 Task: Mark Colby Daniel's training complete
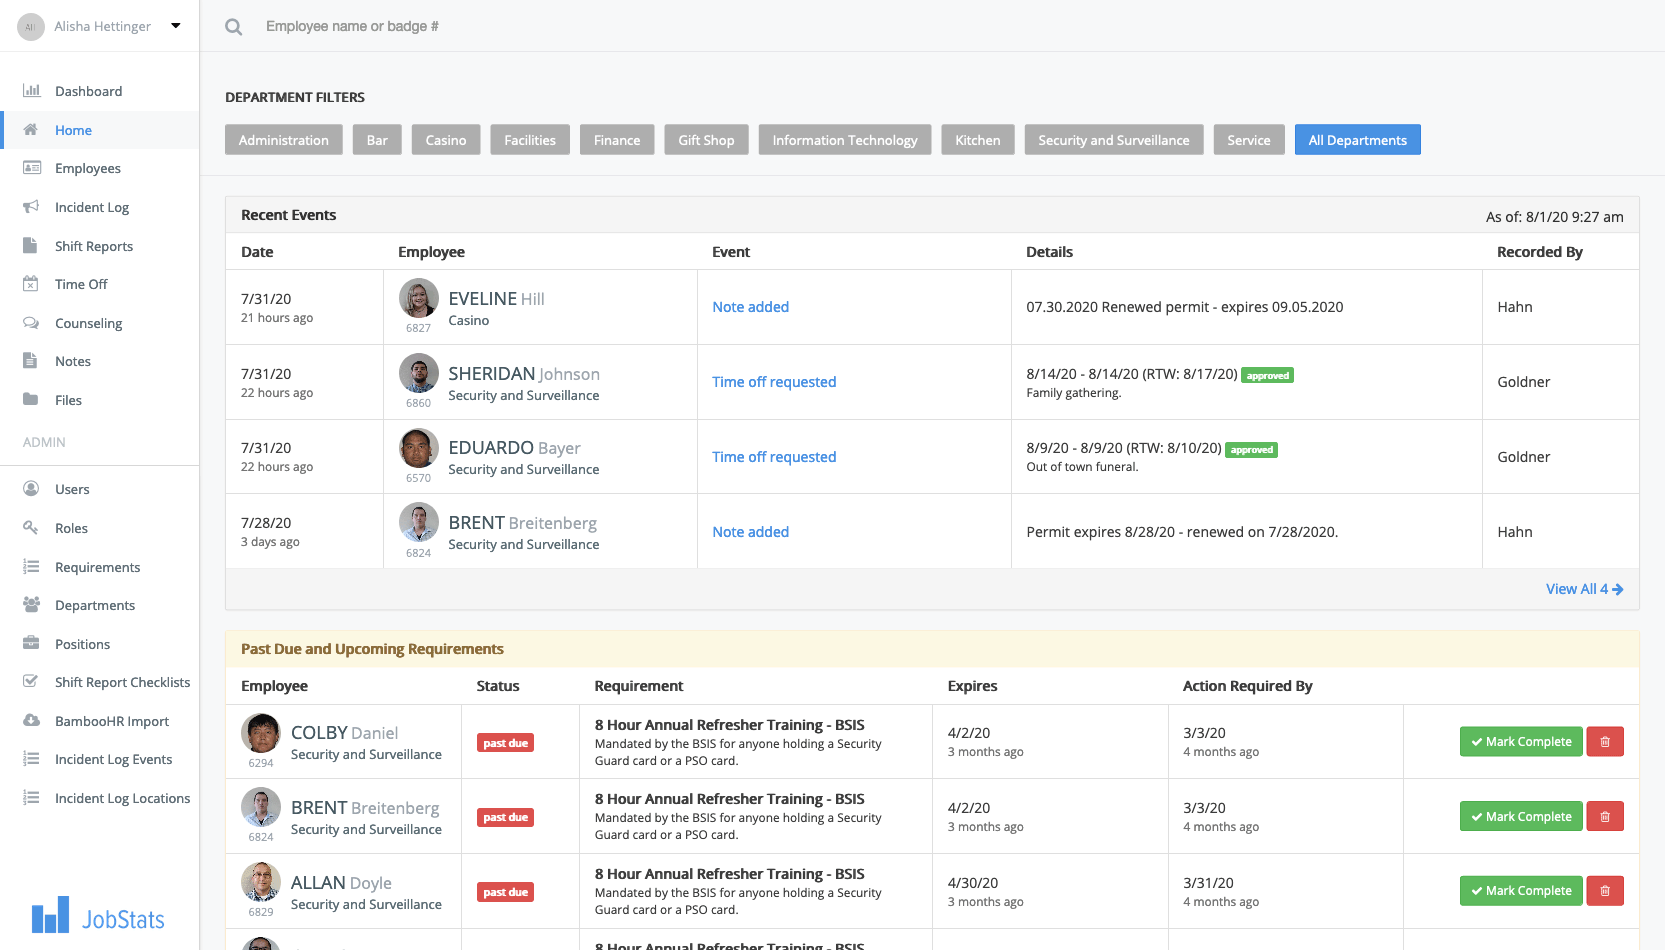click(x=1521, y=742)
